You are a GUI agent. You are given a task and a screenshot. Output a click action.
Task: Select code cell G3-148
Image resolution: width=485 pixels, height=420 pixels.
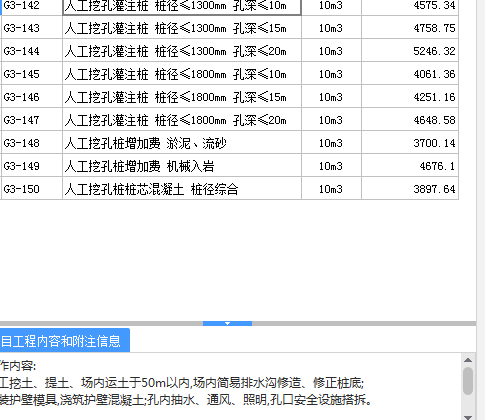pyautogui.click(x=32, y=143)
